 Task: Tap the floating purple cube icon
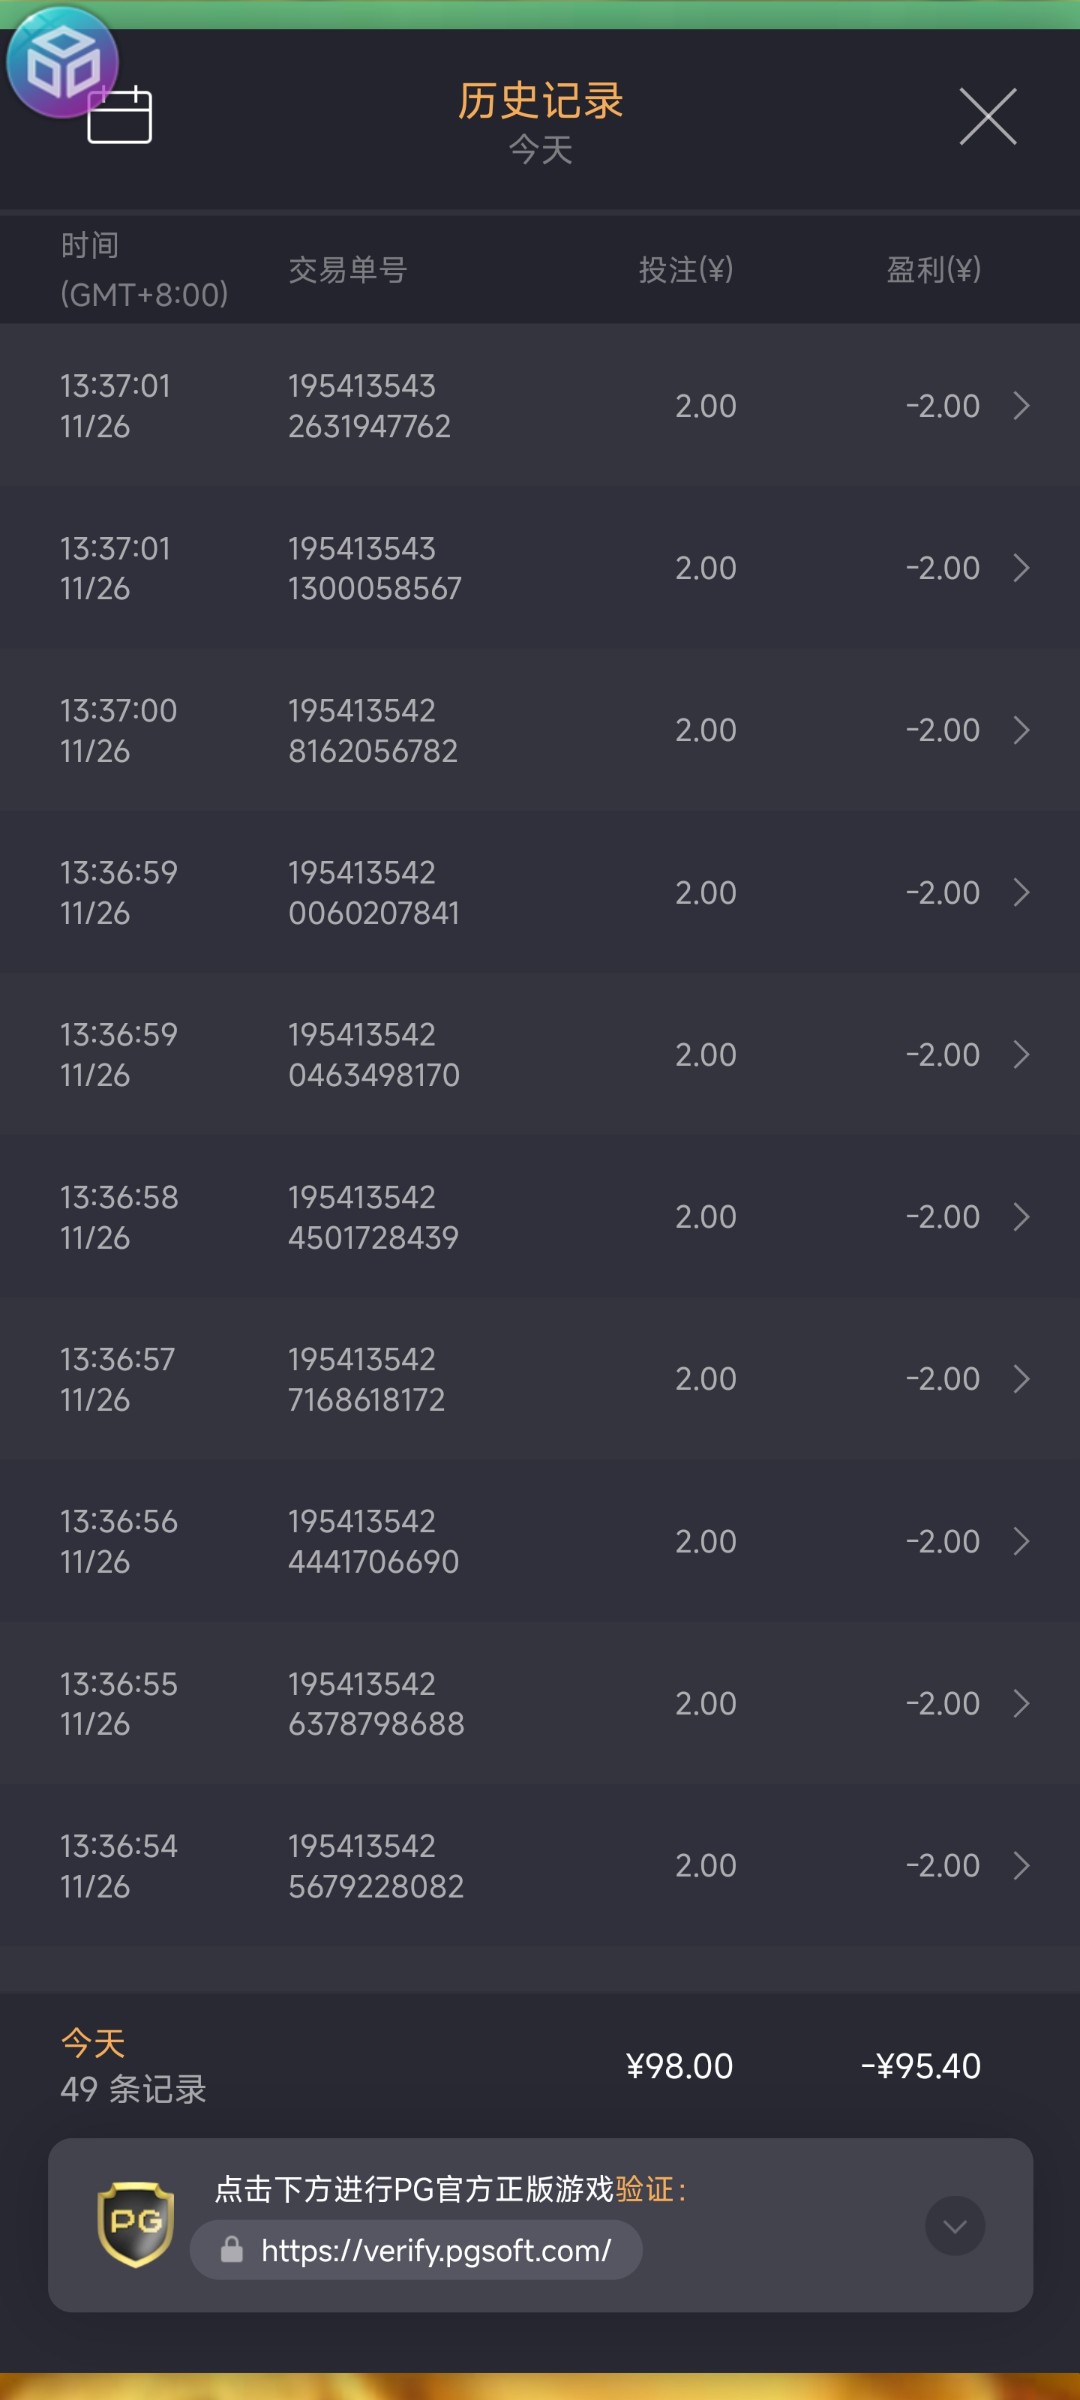(x=61, y=62)
